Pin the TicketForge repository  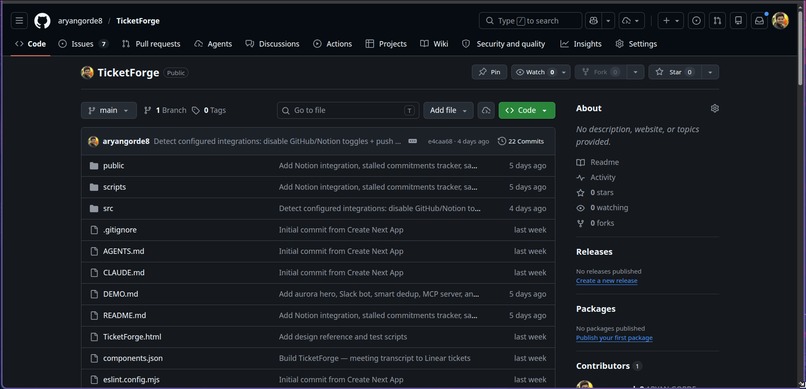(489, 72)
